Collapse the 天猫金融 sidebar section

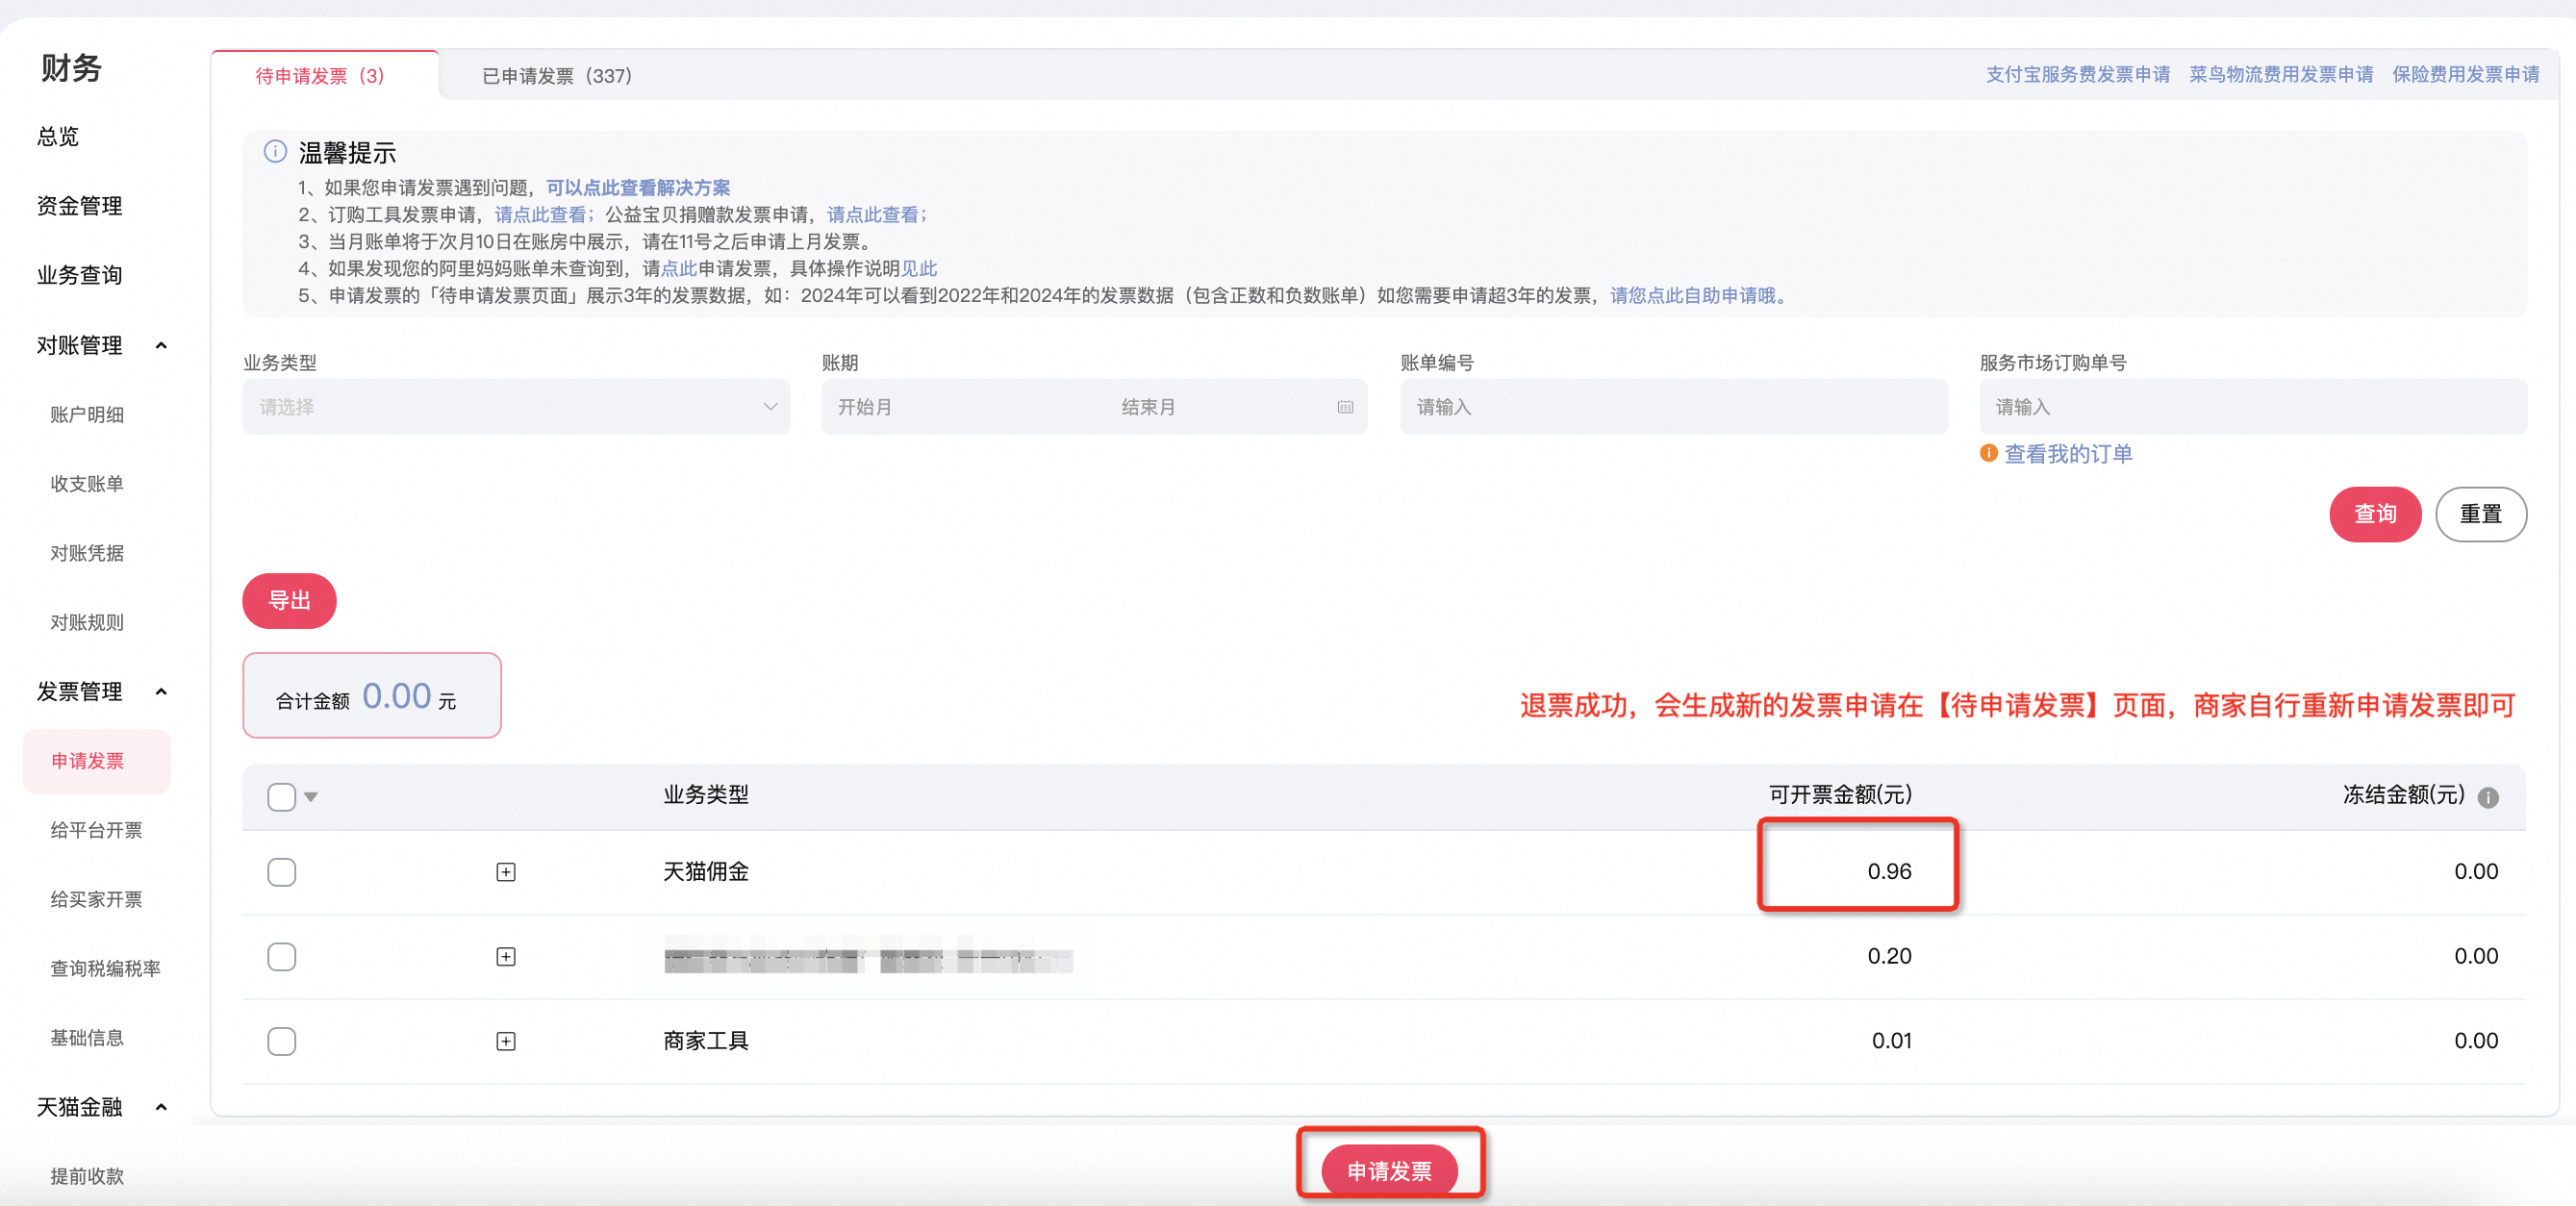tap(161, 1106)
